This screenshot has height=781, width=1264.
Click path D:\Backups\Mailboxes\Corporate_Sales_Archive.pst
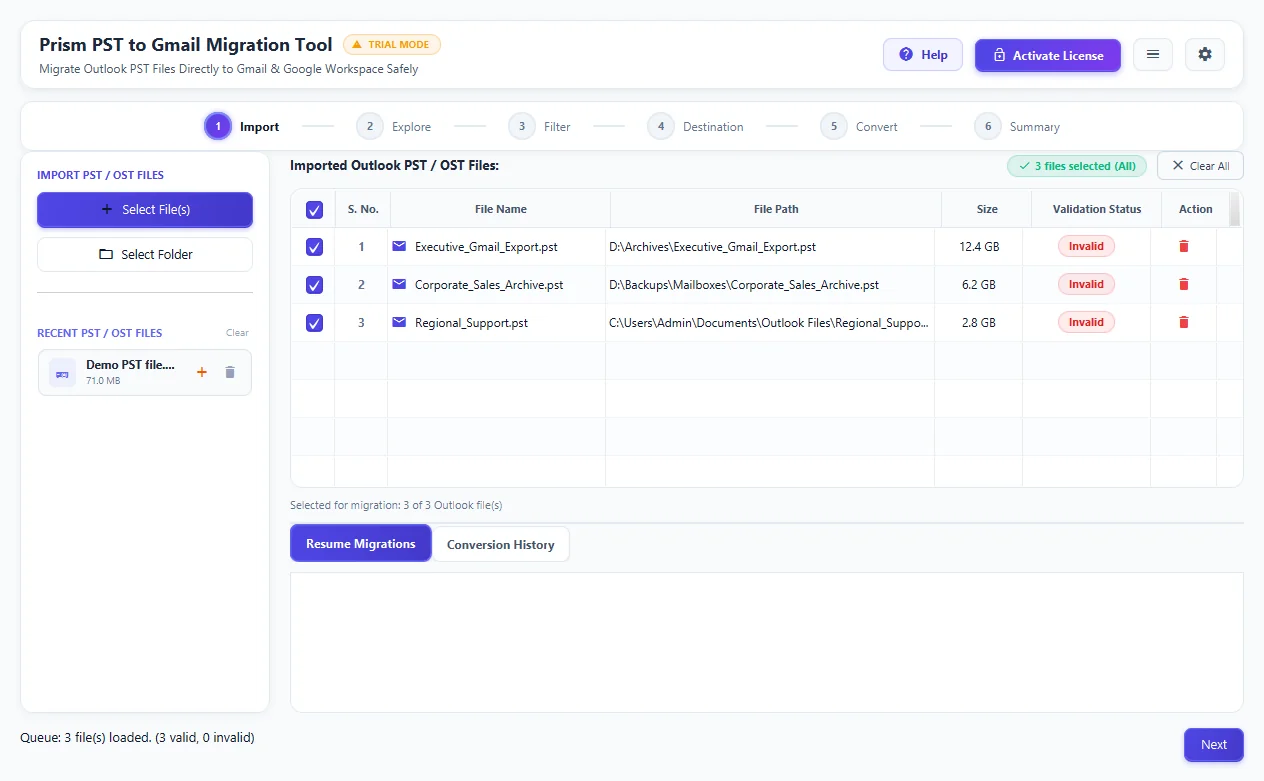click(744, 285)
